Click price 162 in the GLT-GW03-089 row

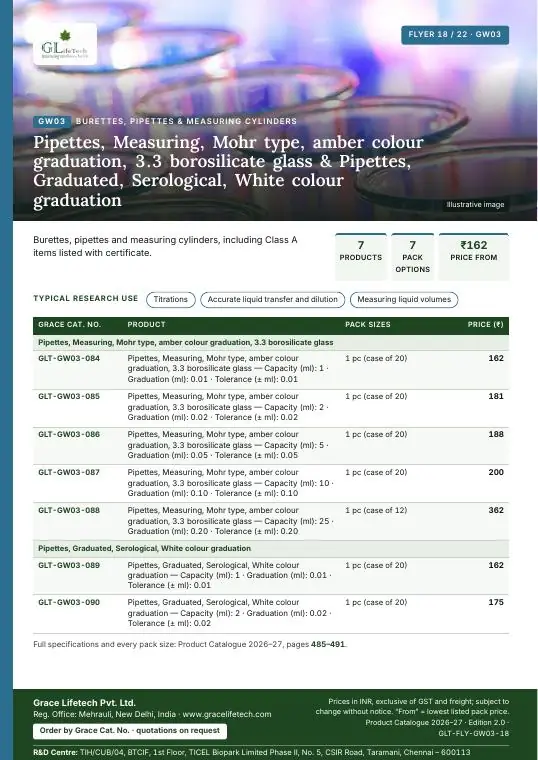click(496, 565)
